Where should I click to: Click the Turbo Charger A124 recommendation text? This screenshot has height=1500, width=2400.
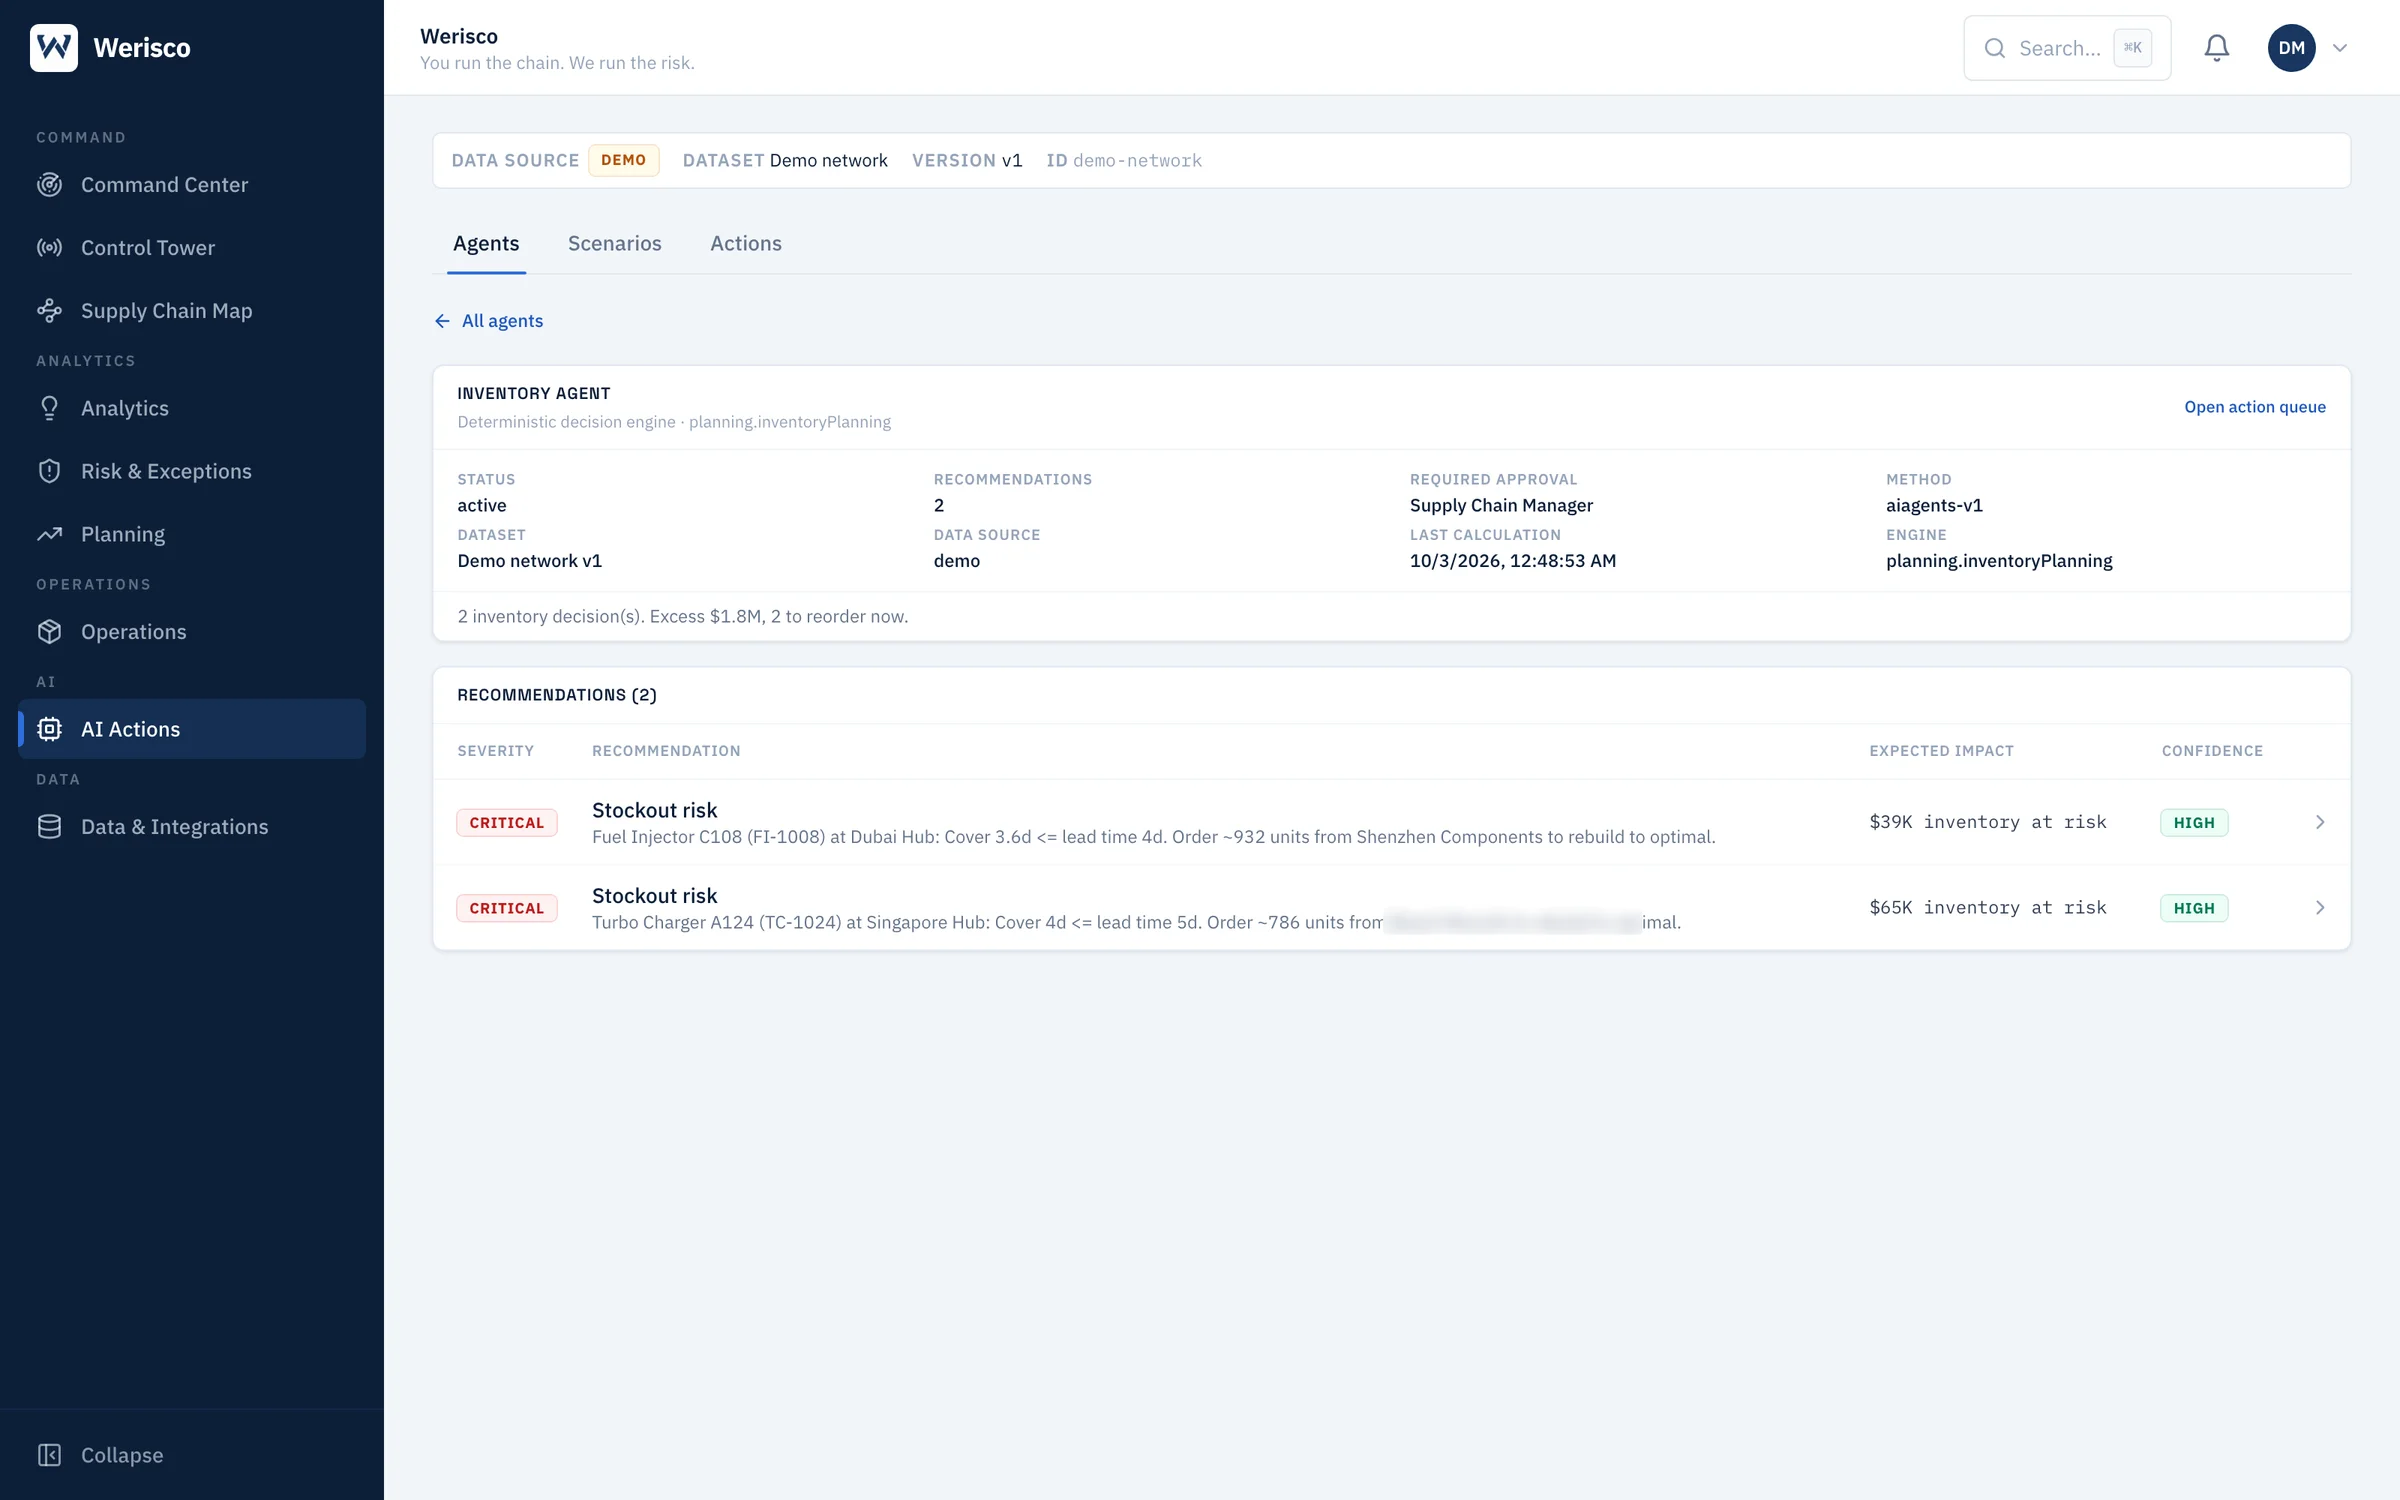(1136, 922)
